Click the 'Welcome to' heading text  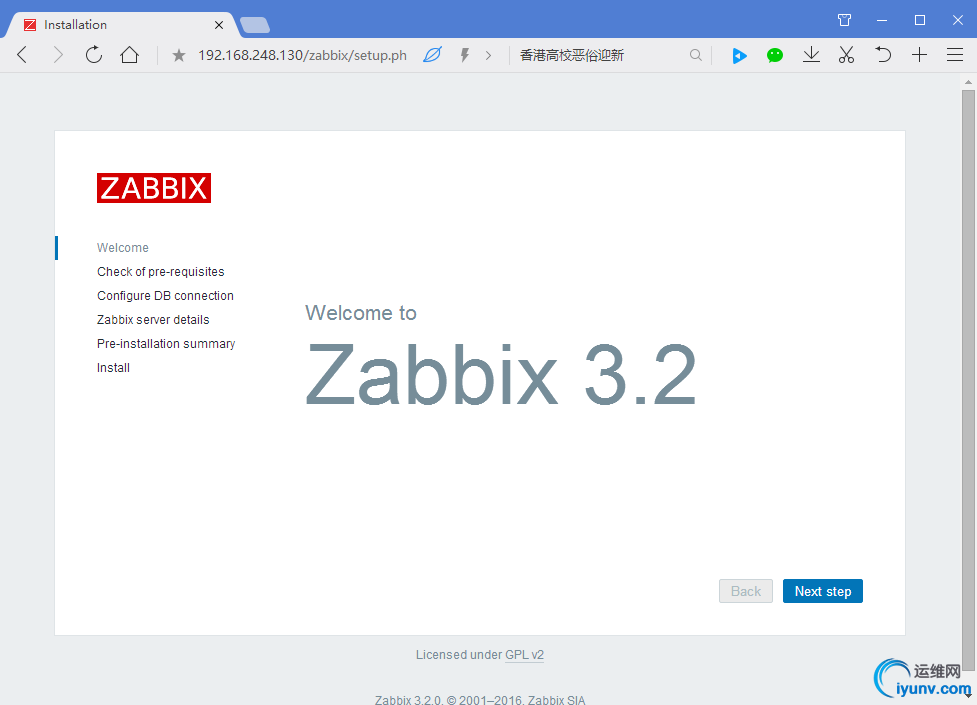[x=361, y=312]
